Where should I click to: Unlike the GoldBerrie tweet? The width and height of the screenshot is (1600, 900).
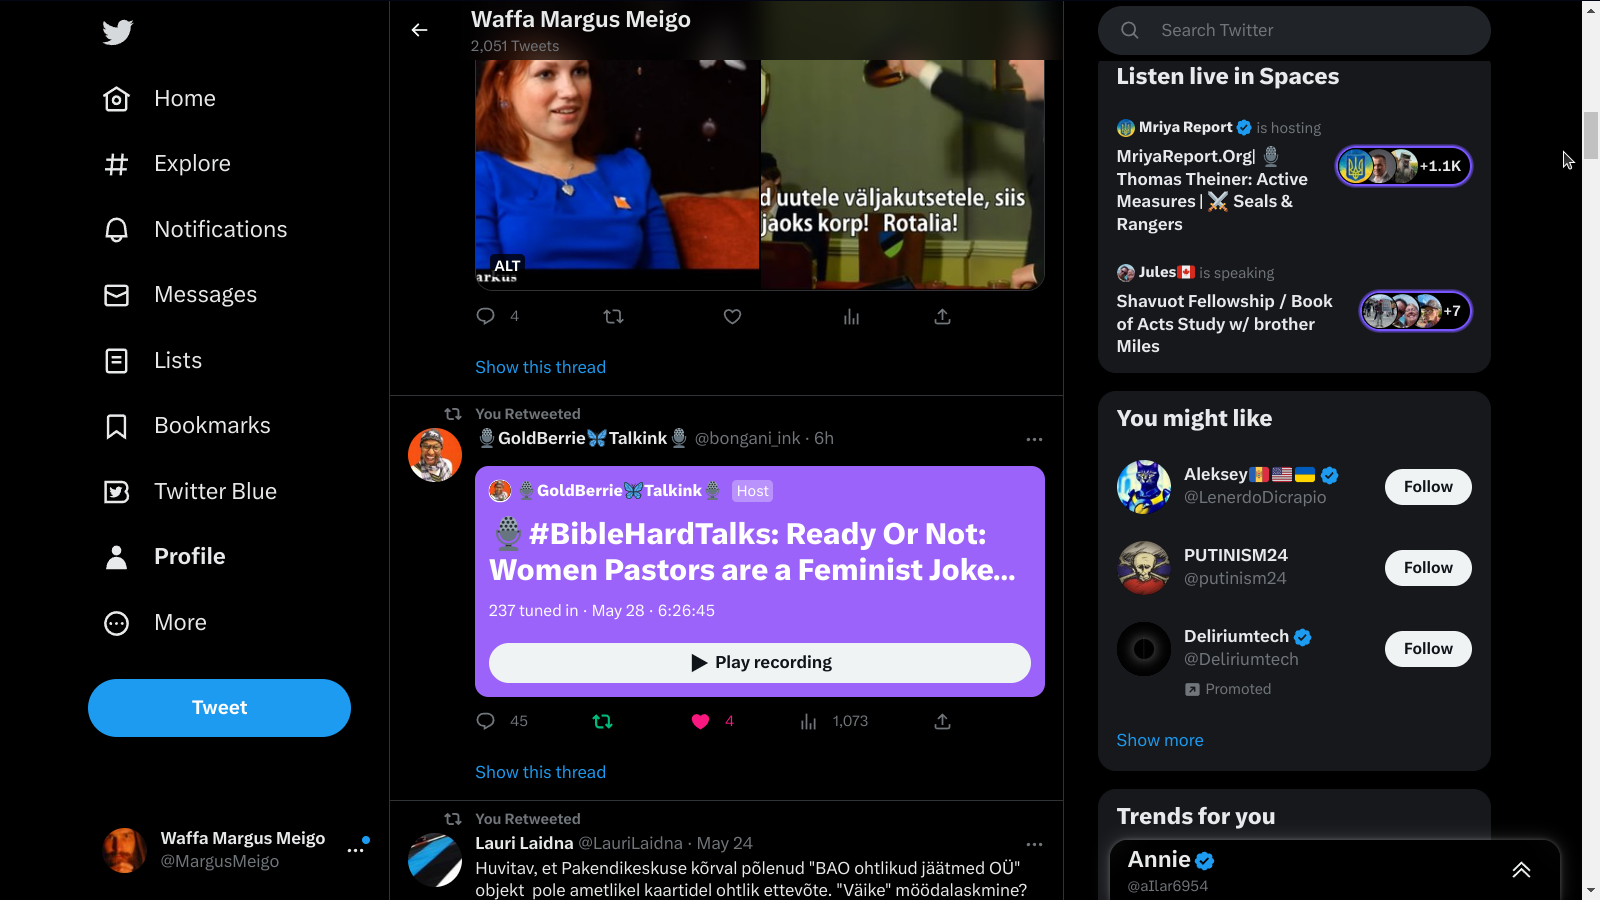coord(700,721)
